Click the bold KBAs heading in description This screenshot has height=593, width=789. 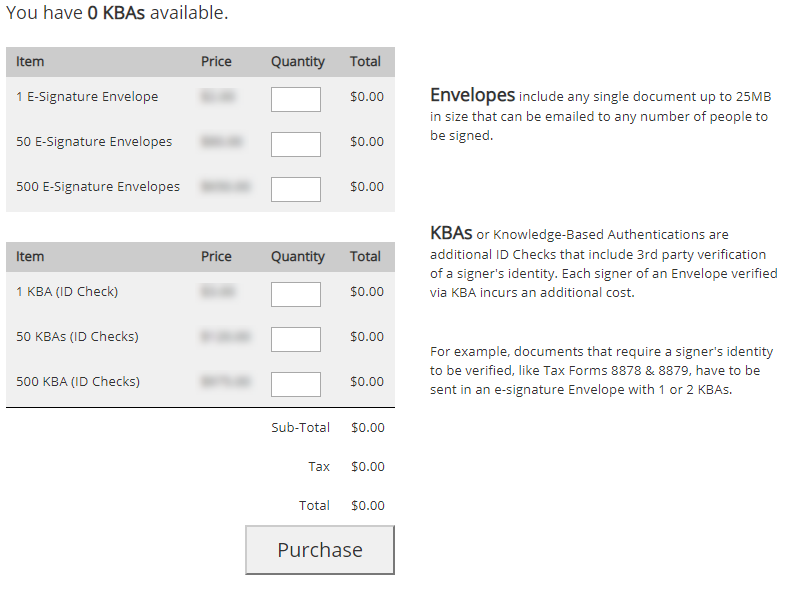click(x=450, y=233)
